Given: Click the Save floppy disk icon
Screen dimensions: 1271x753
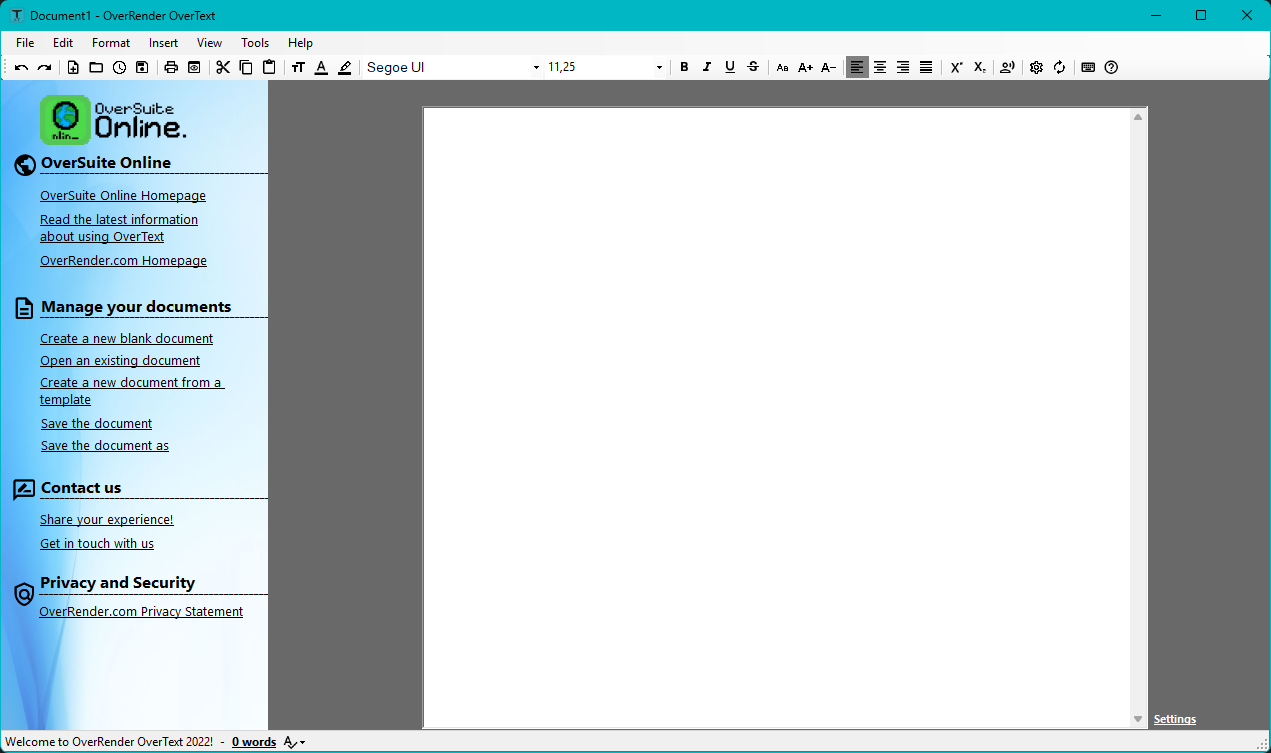Looking at the screenshot, I should click(x=142, y=68).
